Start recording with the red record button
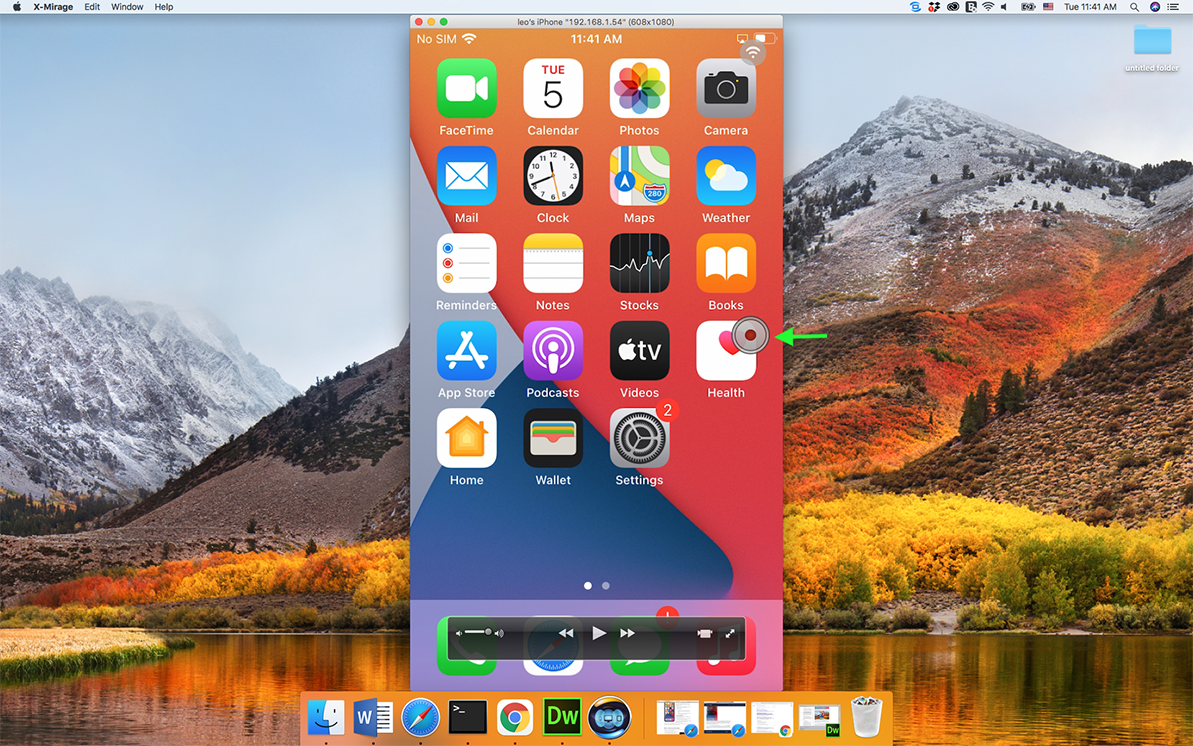The width and height of the screenshot is (1193, 746). click(x=750, y=335)
